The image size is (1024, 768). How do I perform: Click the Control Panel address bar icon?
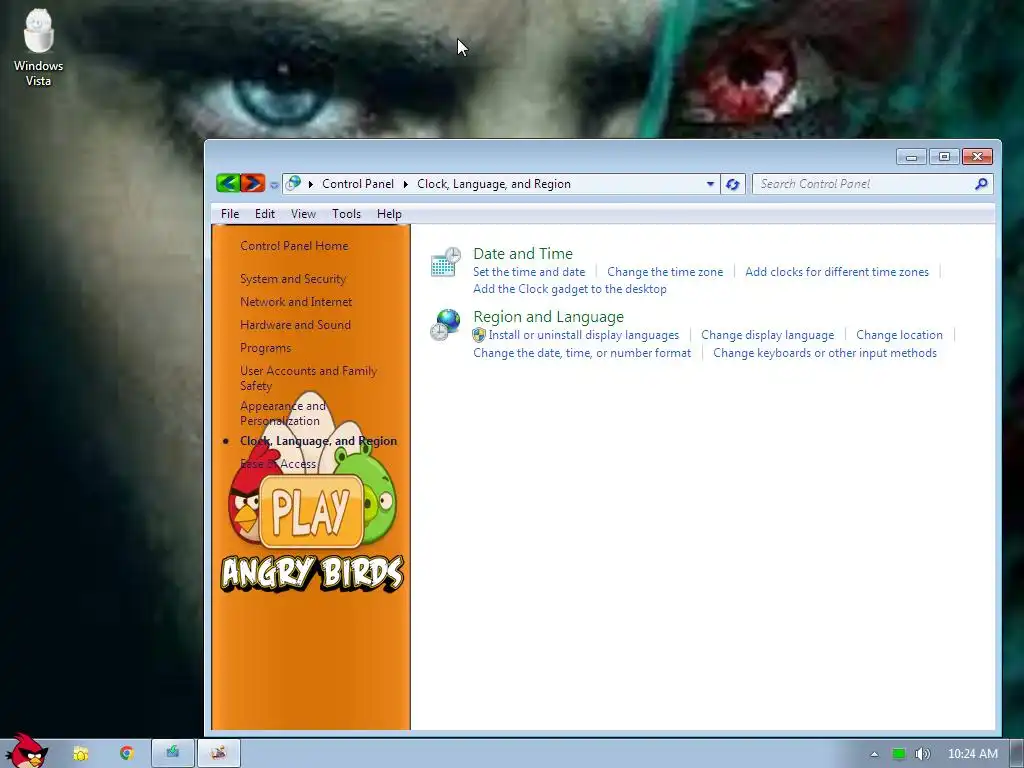pyautogui.click(x=294, y=184)
